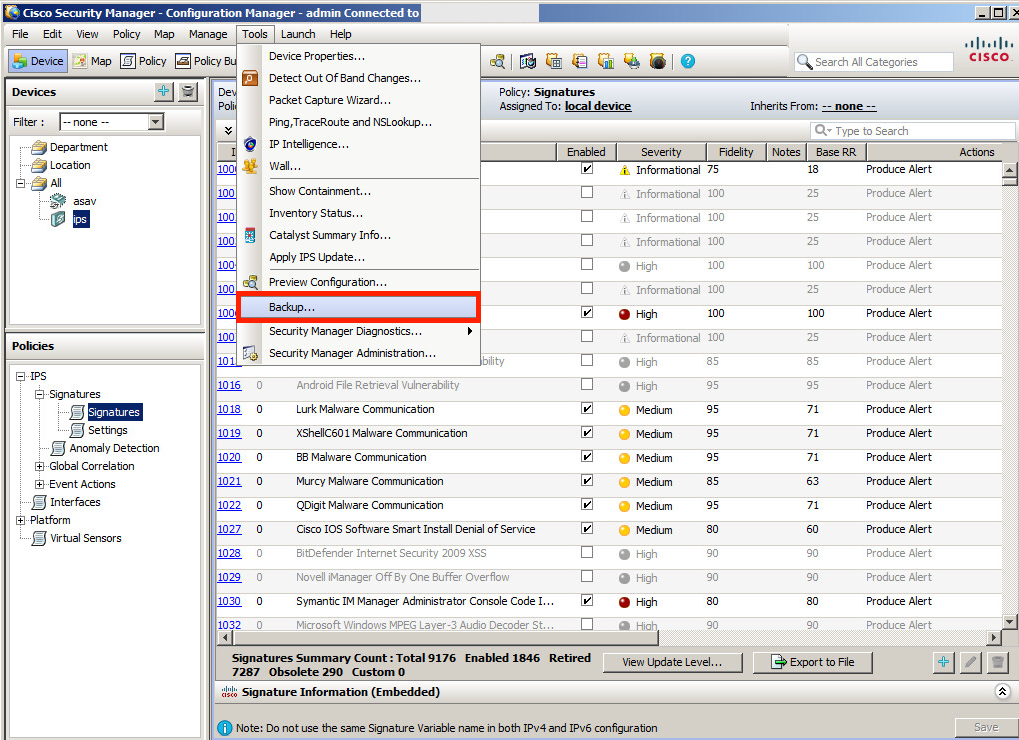Edit the signature using the pencil icon
1019x740 pixels.
point(970,662)
